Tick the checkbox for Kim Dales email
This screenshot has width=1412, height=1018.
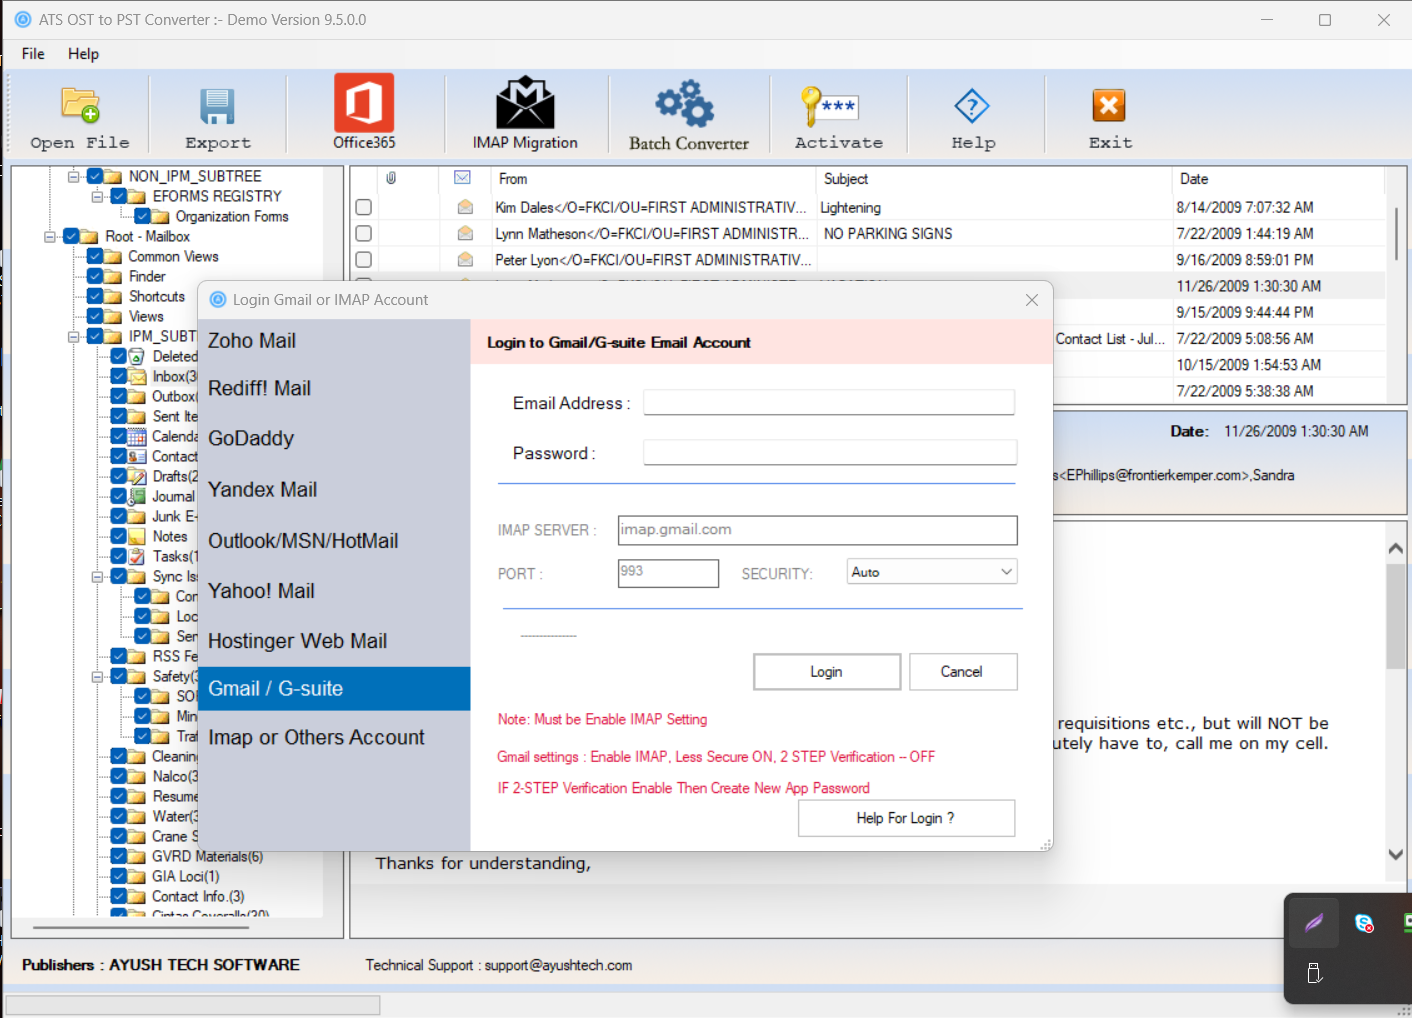(x=364, y=207)
